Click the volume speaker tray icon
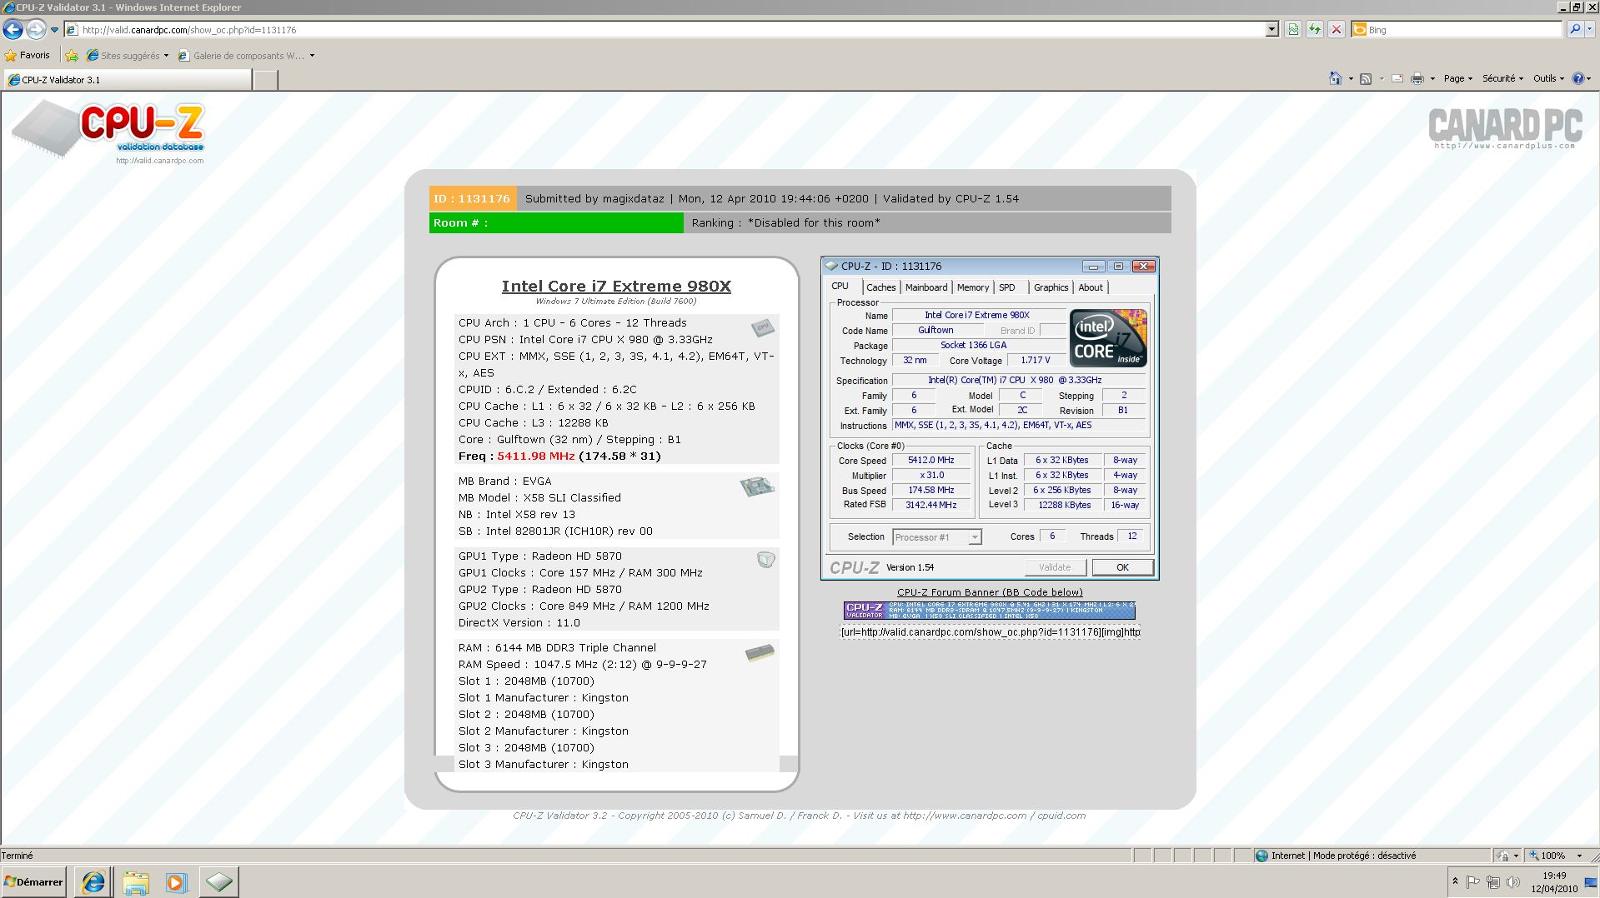The height and width of the screenshot is (898, 1600). [1512, 882]
